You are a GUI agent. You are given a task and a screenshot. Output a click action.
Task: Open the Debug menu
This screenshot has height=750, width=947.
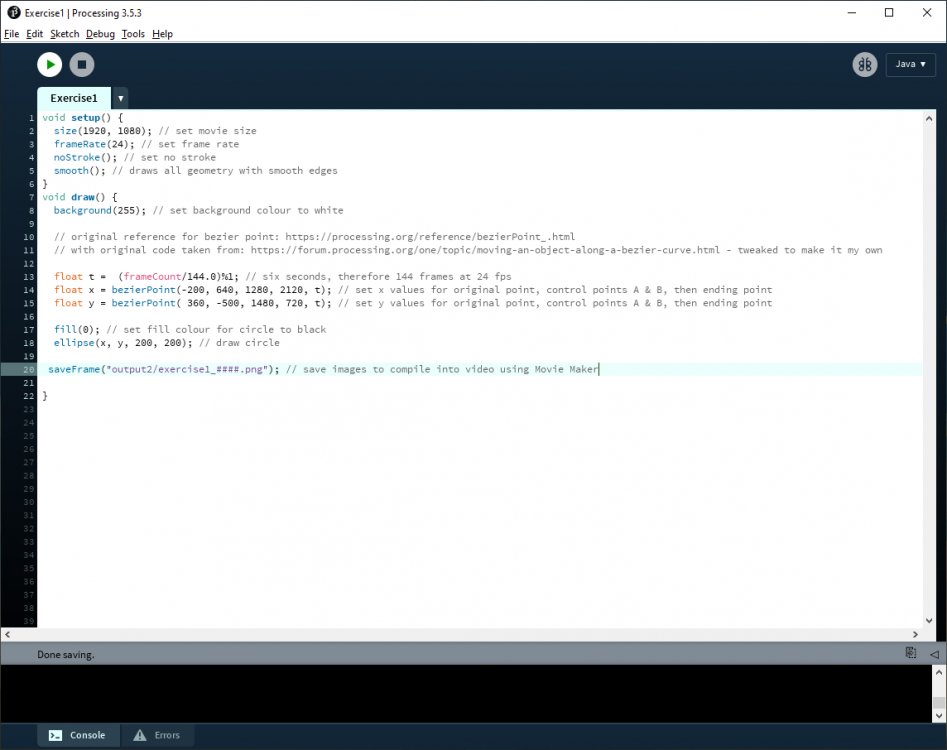click(100, 34)
